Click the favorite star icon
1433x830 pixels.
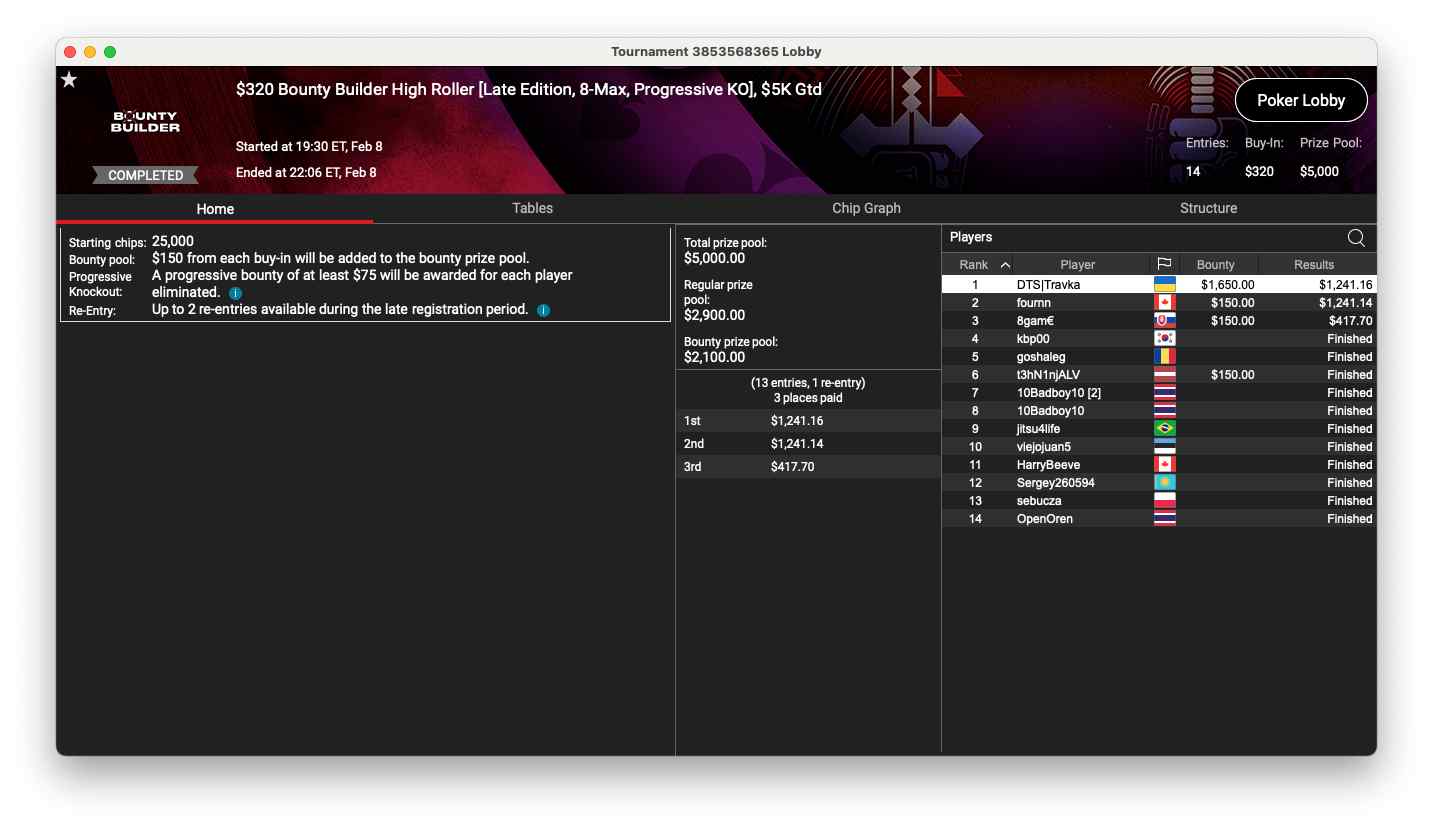click(x=69, y=80)
